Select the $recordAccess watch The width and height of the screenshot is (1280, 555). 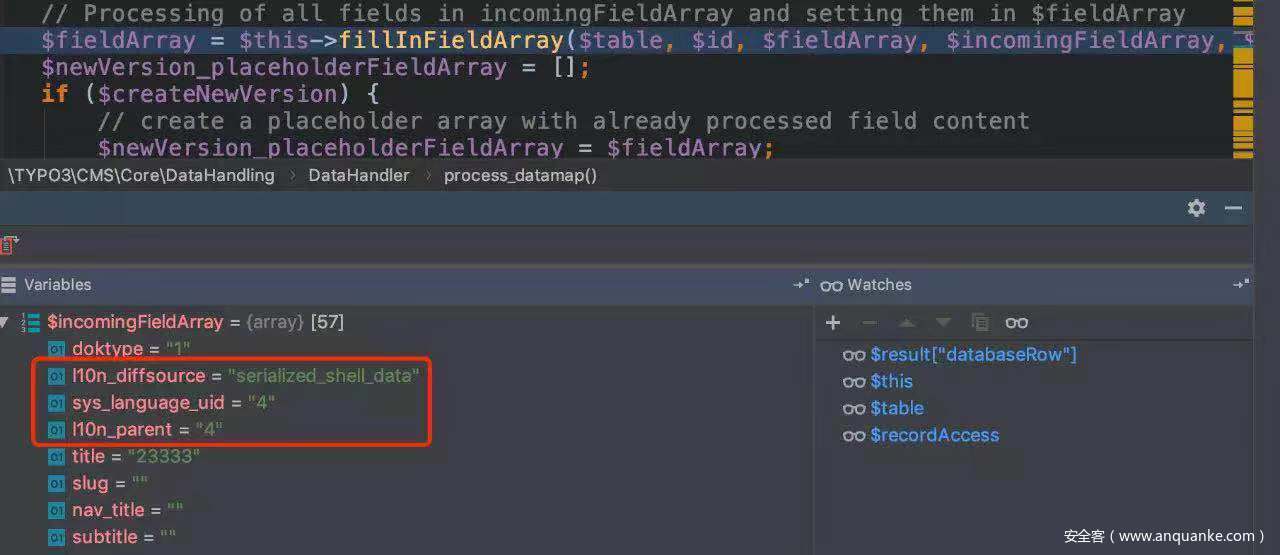(934, 435)
